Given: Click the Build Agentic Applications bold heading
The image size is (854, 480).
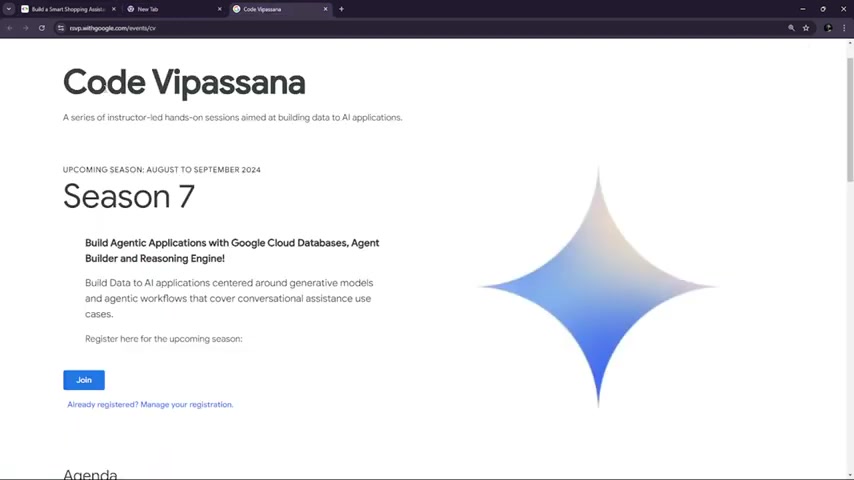Looking at the screenshot, I should click(x=232, y=251).
